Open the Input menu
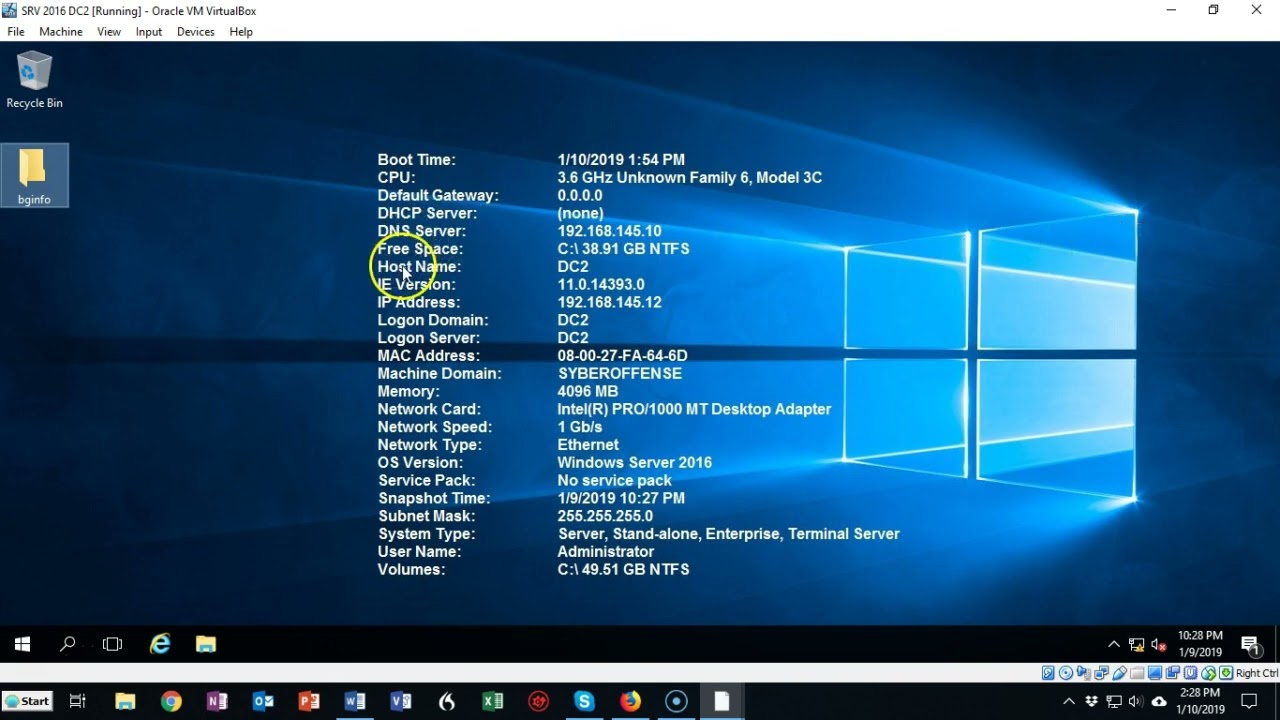1280x720 pixels. point(149,32)
